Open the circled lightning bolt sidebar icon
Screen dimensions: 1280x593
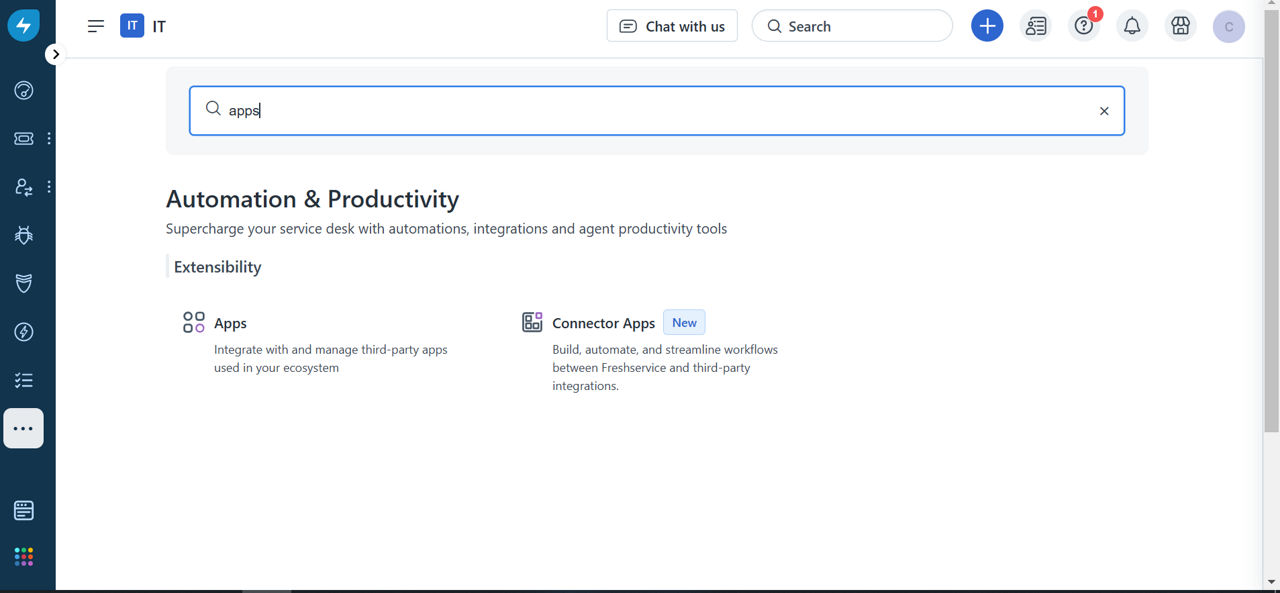24,332
